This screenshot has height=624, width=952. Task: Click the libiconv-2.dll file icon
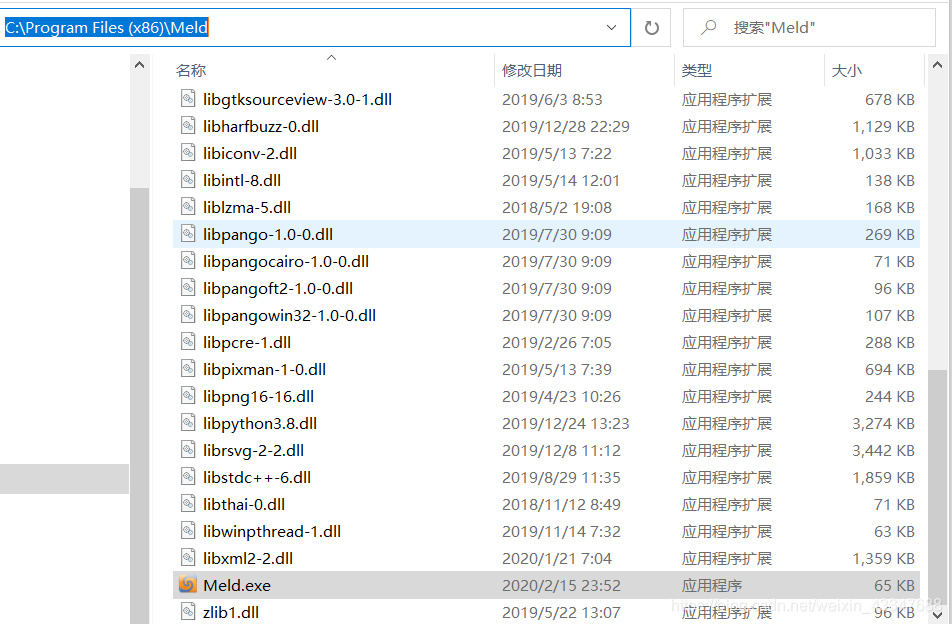pos(188,153)
